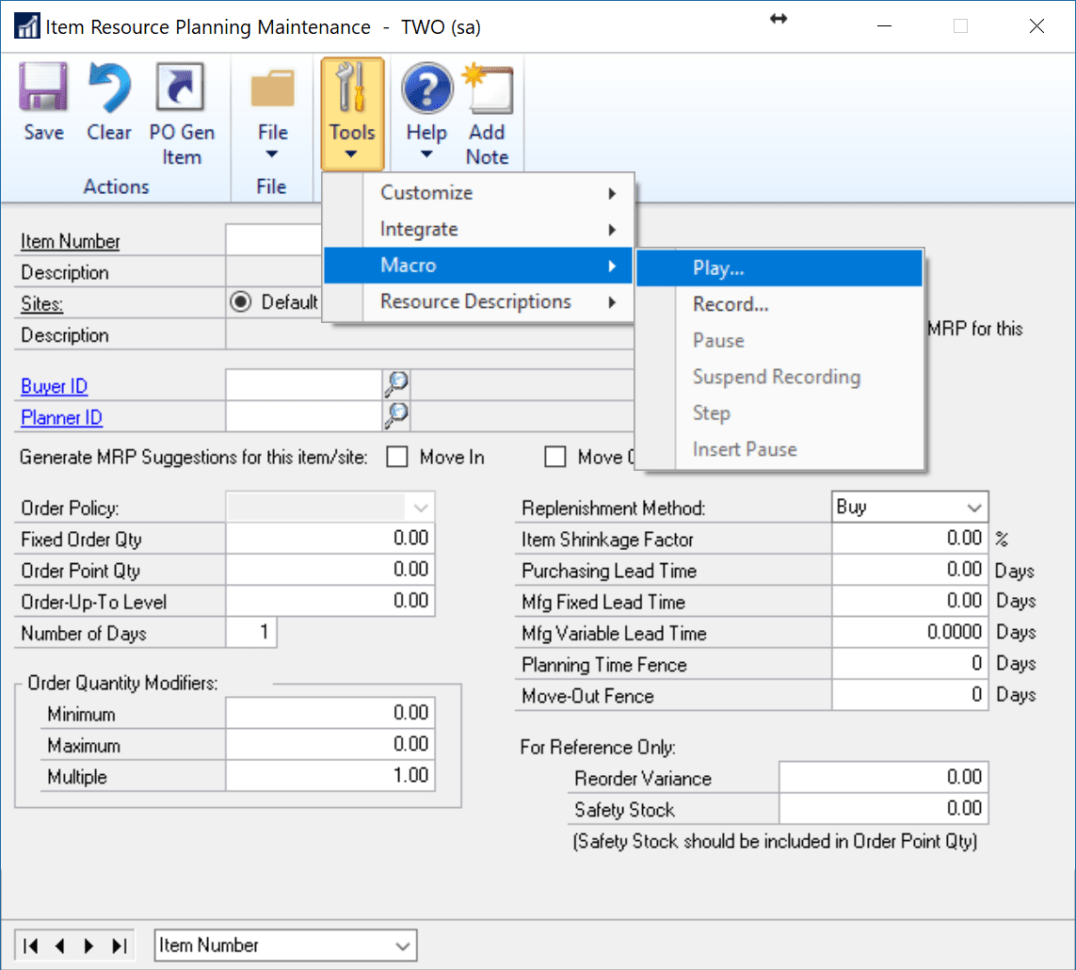Enable the Move Out checkbox

click(556, 457)
